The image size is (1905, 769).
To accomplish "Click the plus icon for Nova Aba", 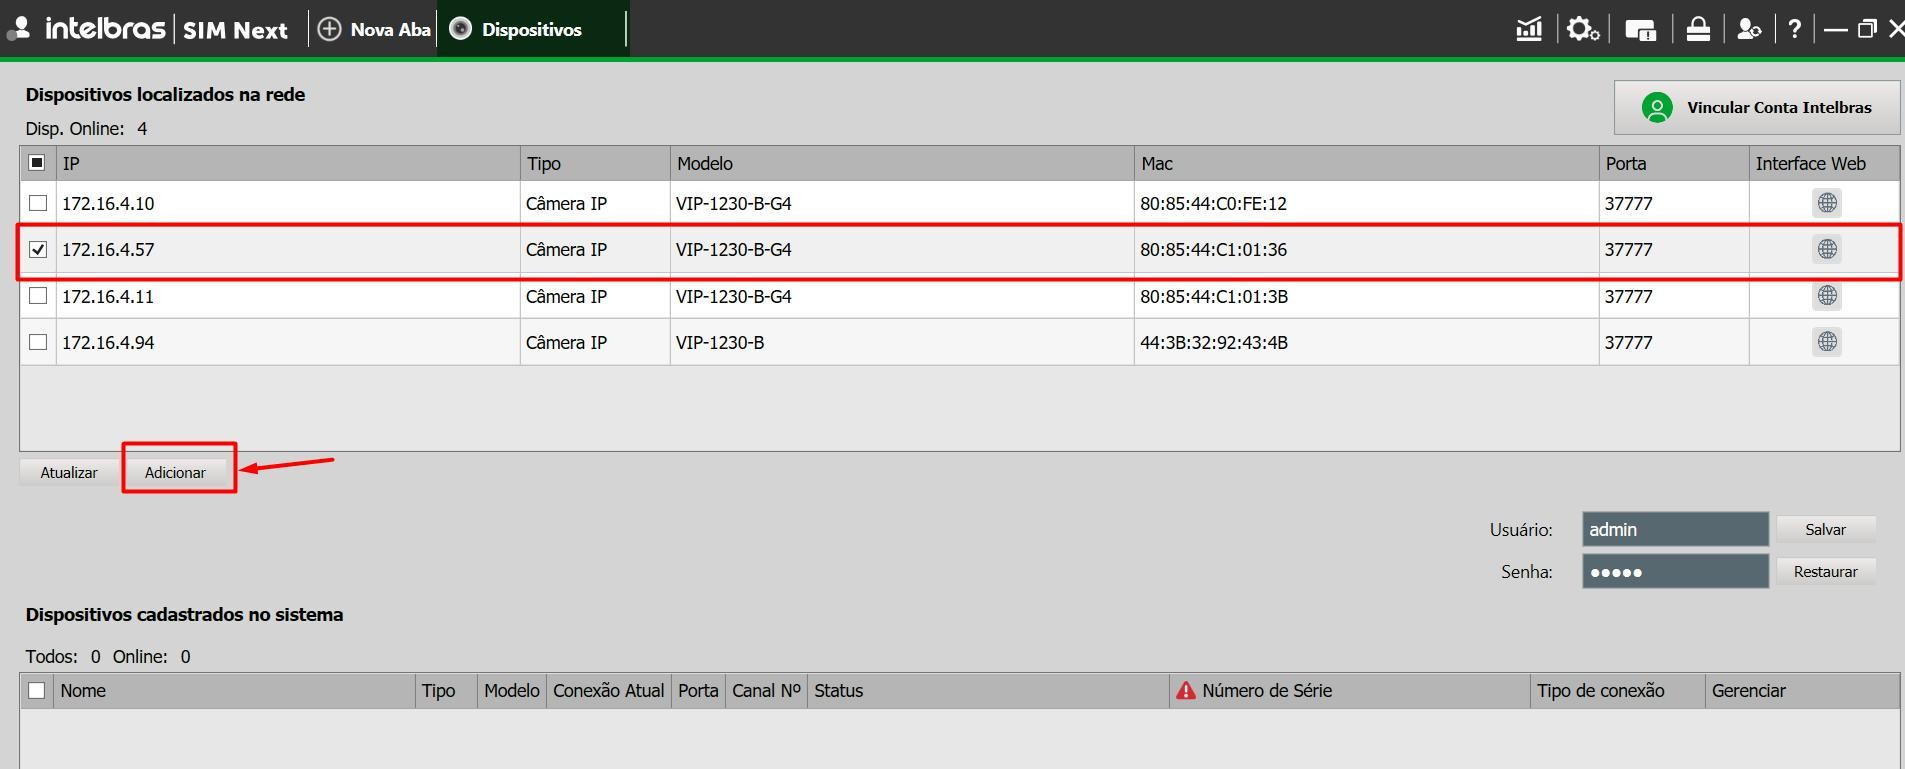I will (329, 29).
